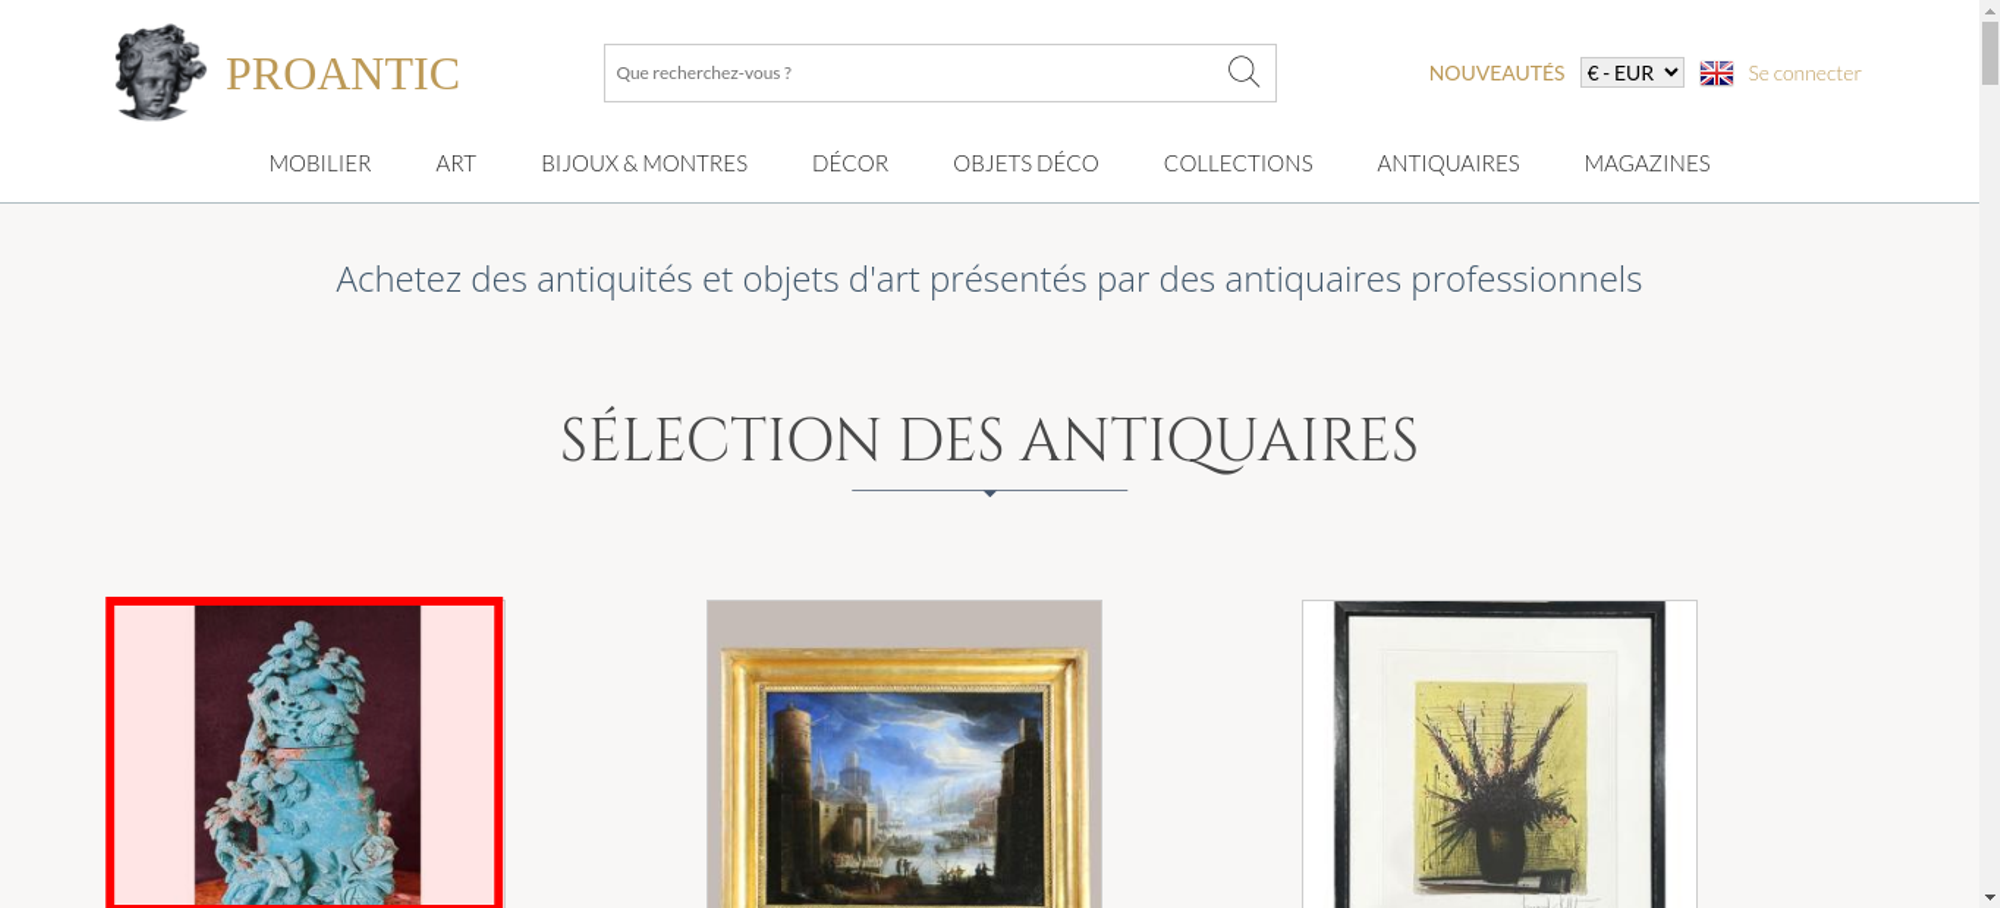Image resolution: width=2000 pixels, height=908 pixels.
Task: Open the turquoise carved vase listing
Action: point(304,754)
